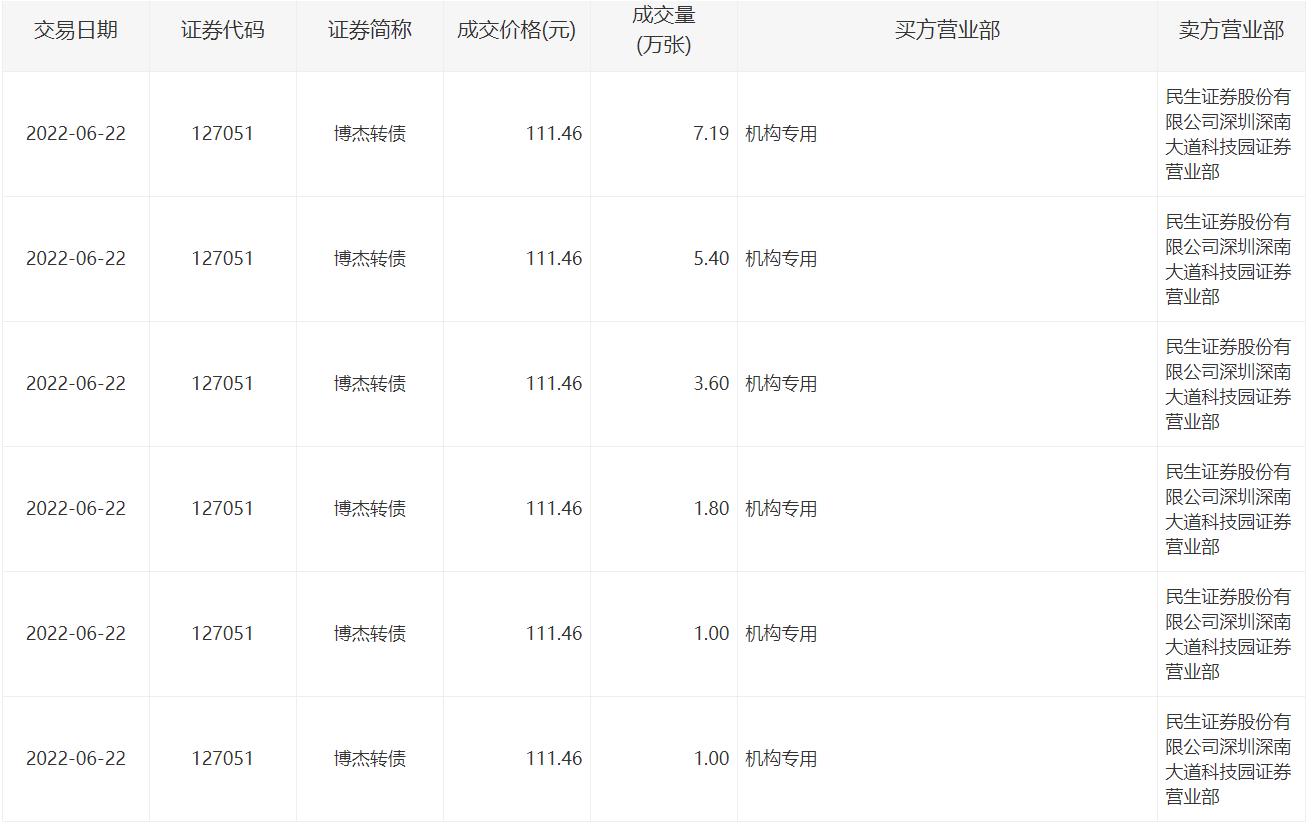Click the 卖方营业部 column header

tap(1231, 30)
